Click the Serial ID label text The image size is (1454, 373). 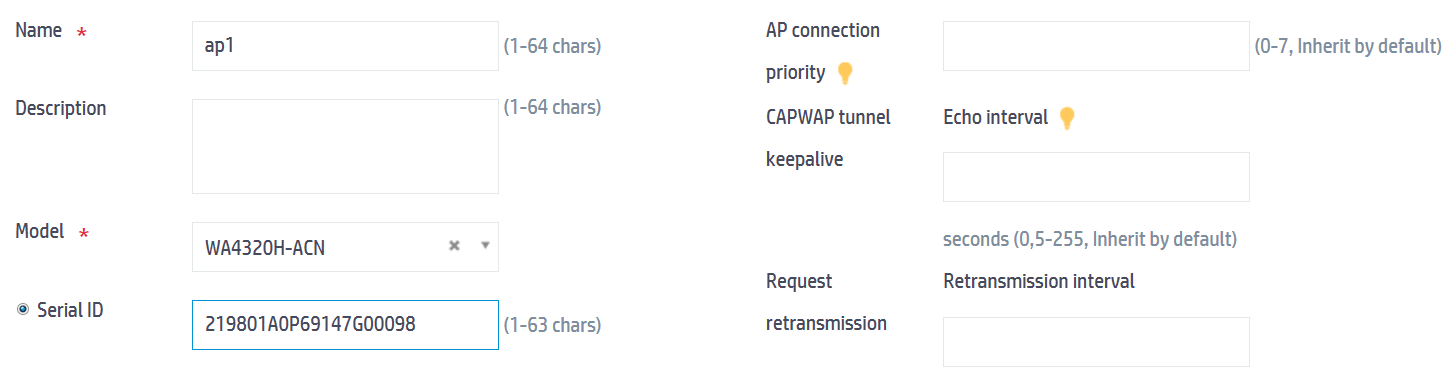point(70,310)
